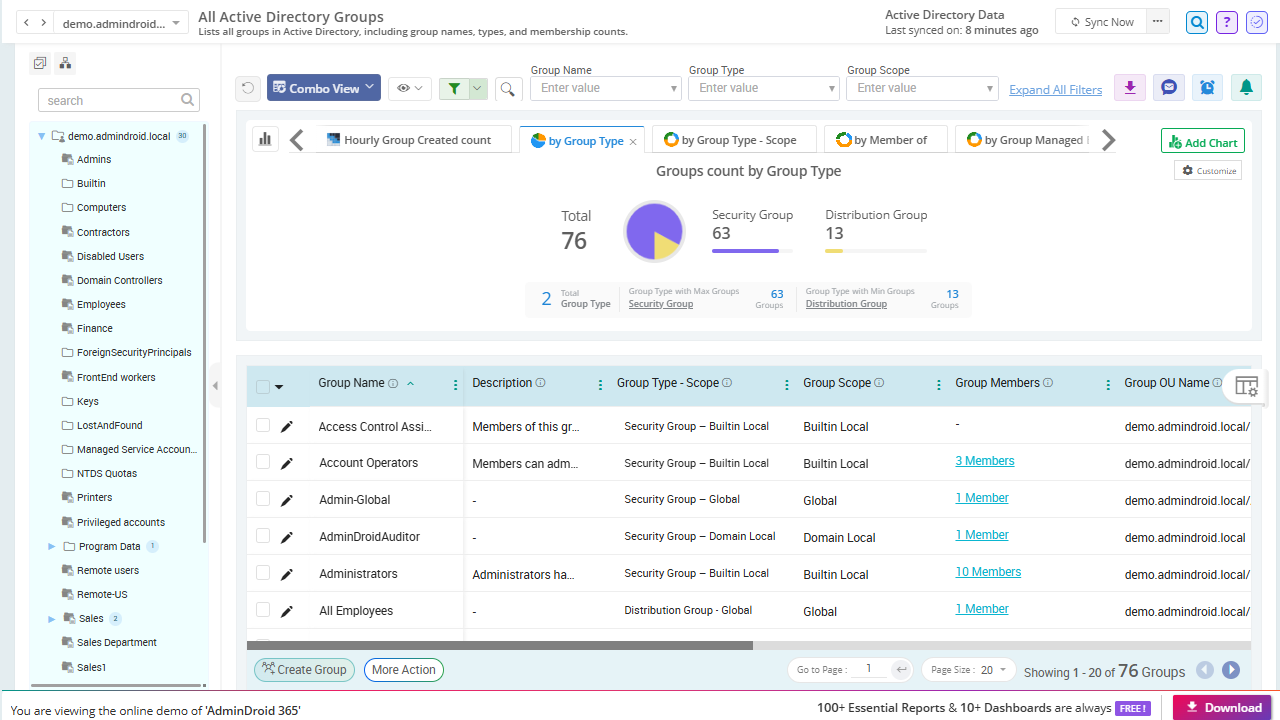Open the Expand All Filters link

click(1056, 90)
